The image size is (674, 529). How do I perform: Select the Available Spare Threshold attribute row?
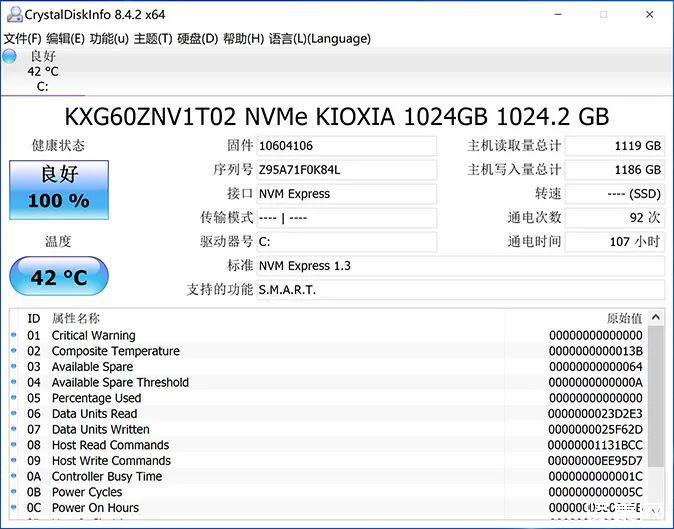pyautogui.click(x=328, y=382)
